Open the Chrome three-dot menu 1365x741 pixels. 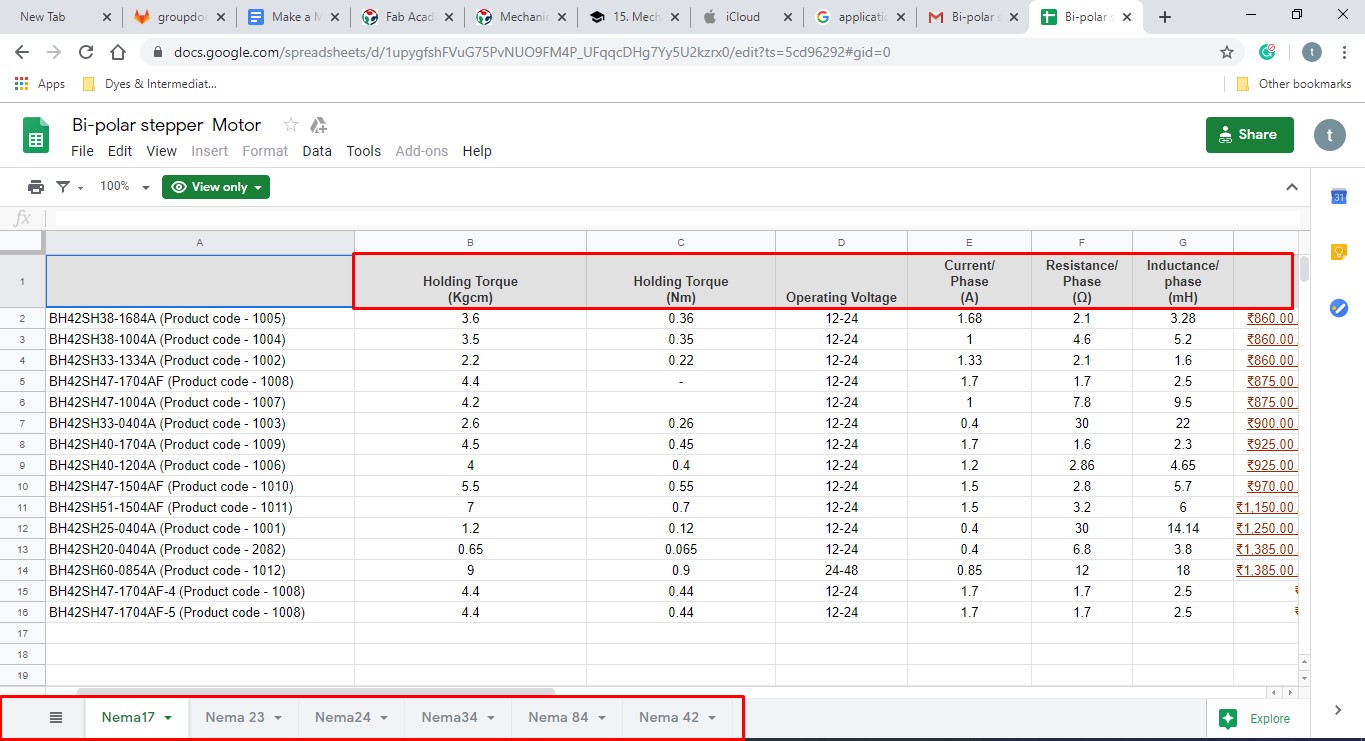pos(1343,52)
